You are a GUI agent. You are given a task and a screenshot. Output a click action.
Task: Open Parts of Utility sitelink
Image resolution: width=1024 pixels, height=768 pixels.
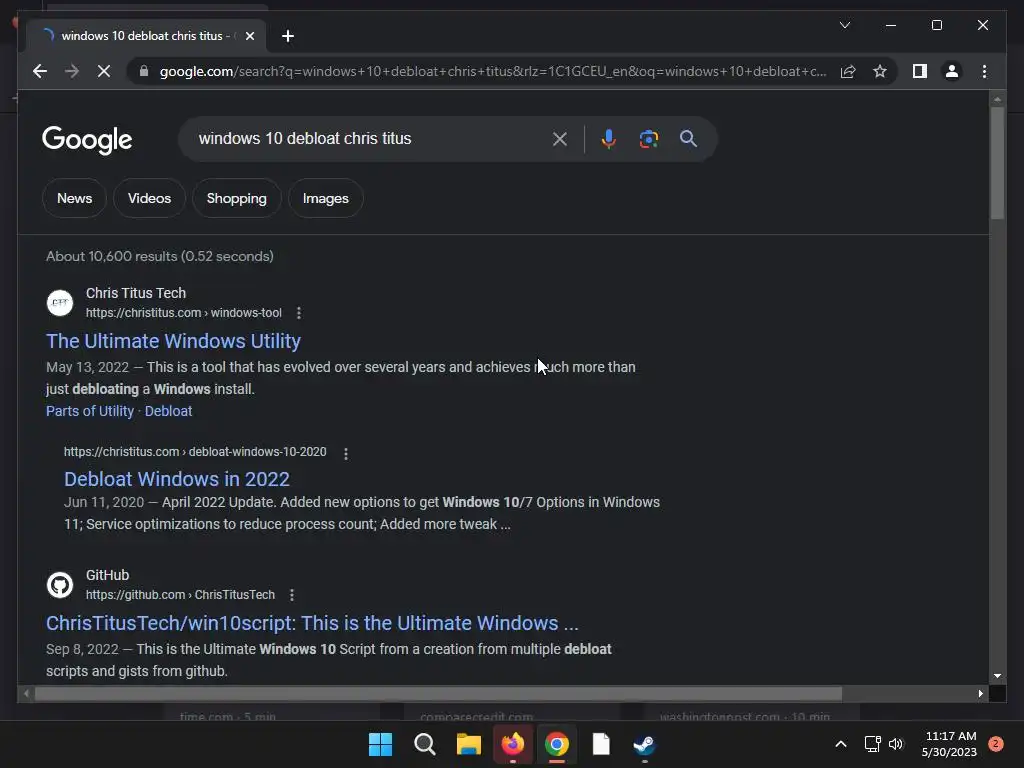[x=89, y=411]
